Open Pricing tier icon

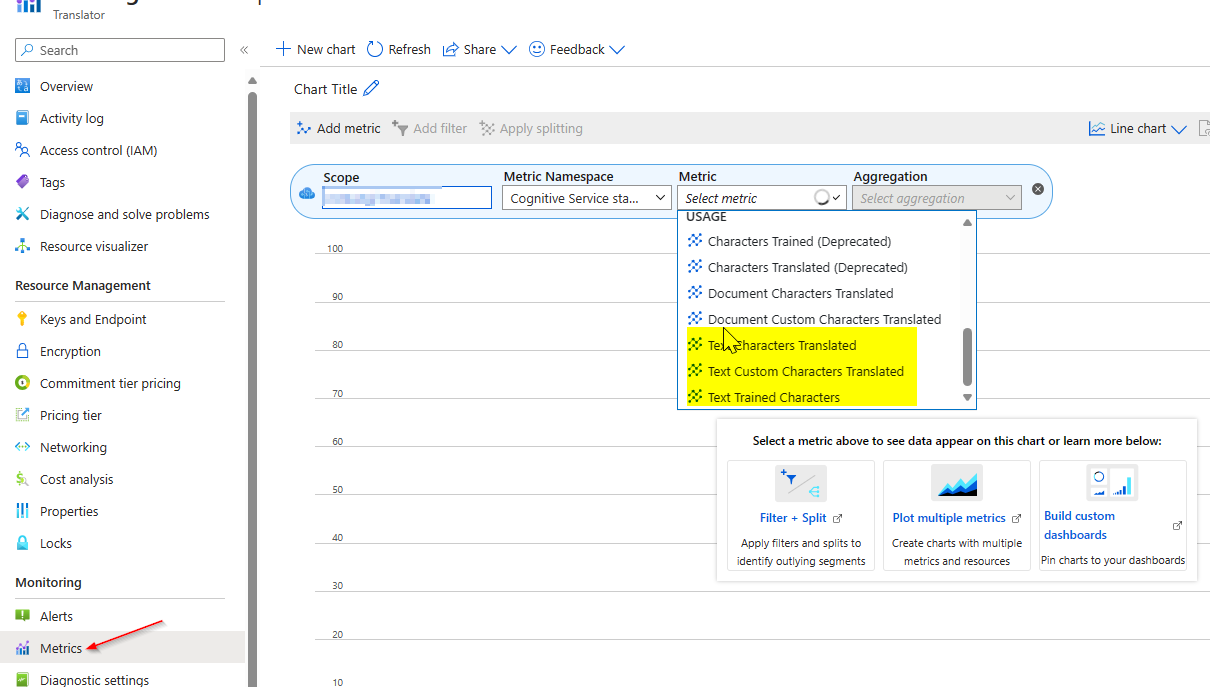point(23,415)
